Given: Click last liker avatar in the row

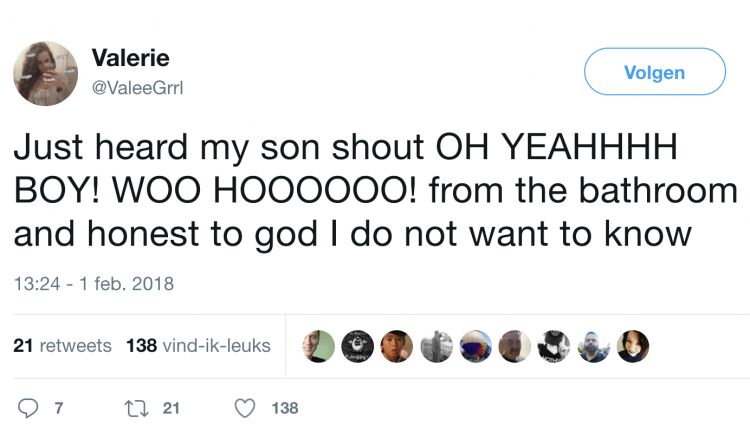Looking at the screenshot, I should [x=633, y=346].
